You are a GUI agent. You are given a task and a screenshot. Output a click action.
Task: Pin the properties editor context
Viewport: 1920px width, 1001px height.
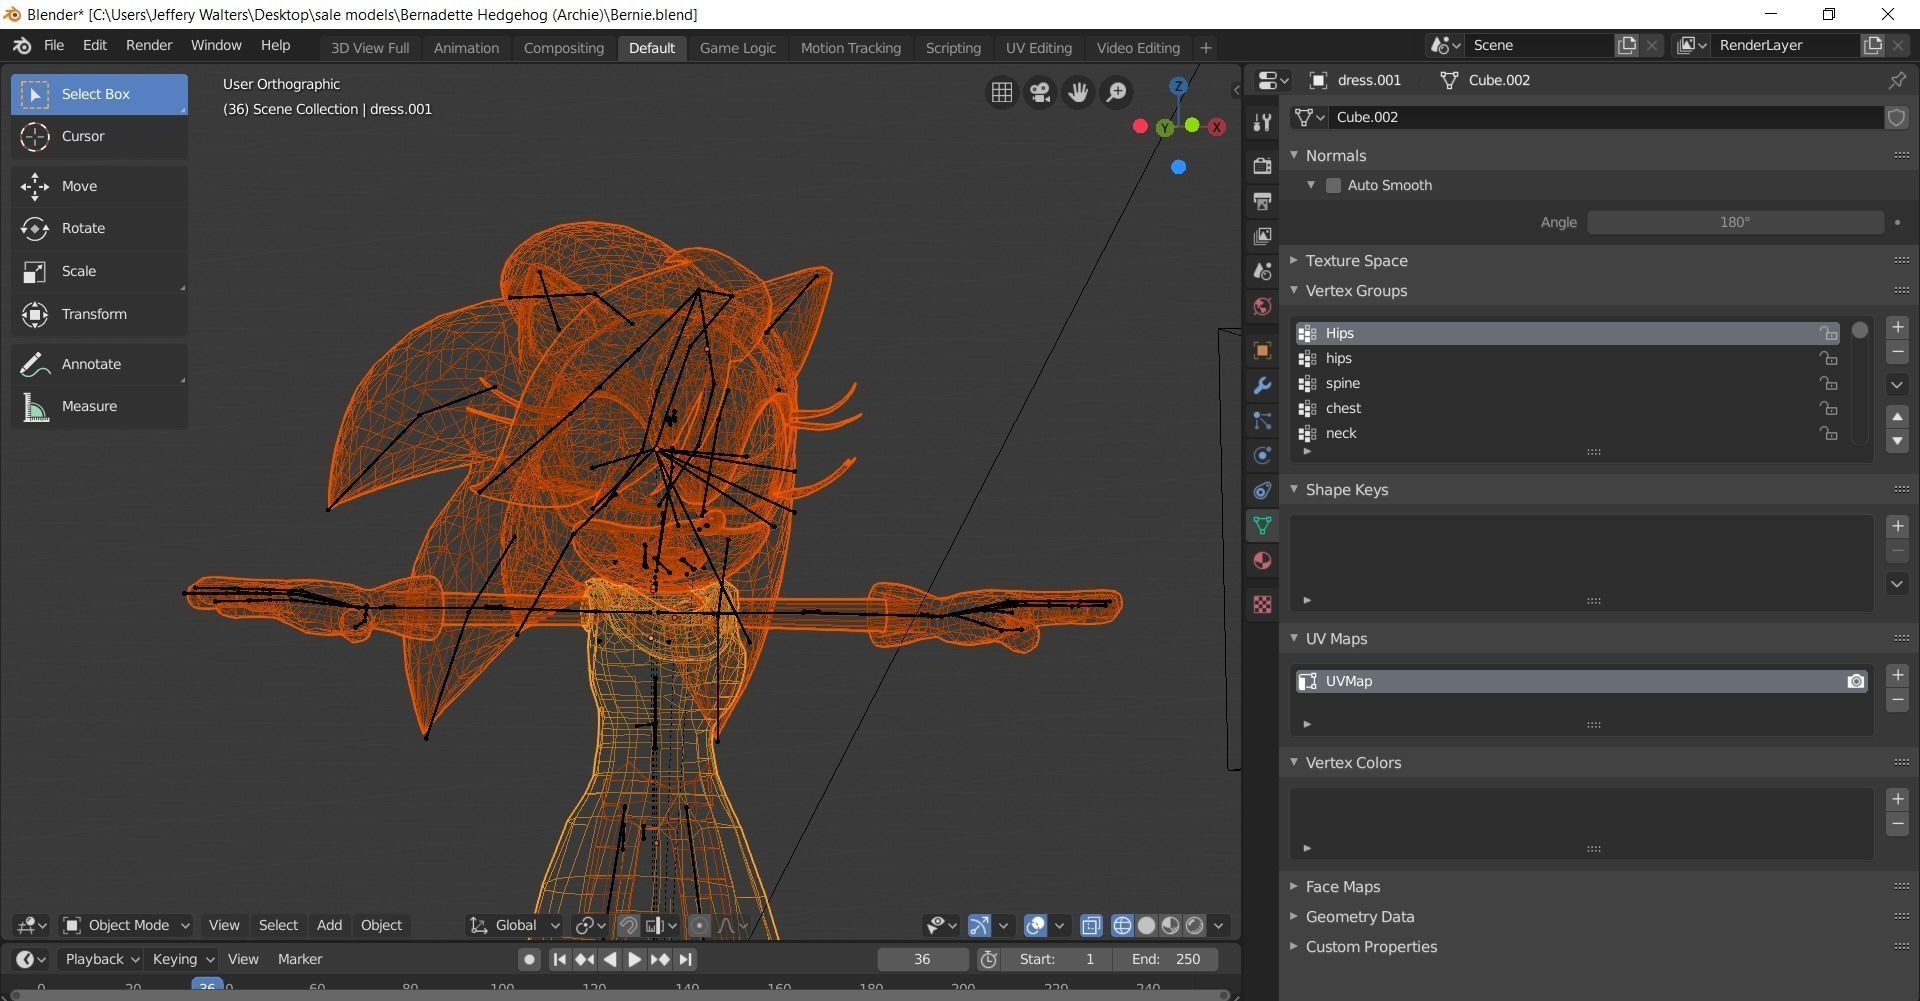coord(1896,80)
